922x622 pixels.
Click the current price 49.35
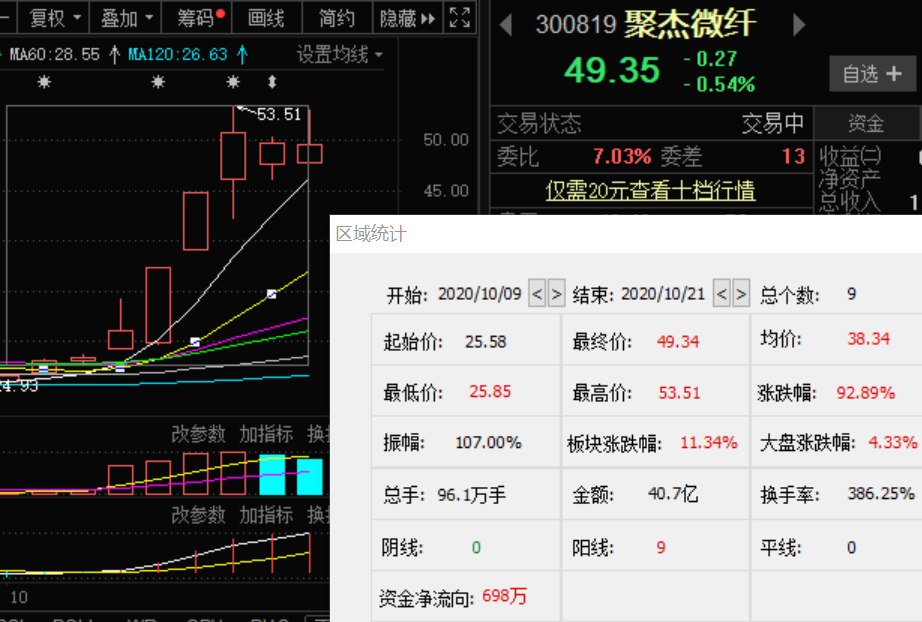[x=612, y=70]
